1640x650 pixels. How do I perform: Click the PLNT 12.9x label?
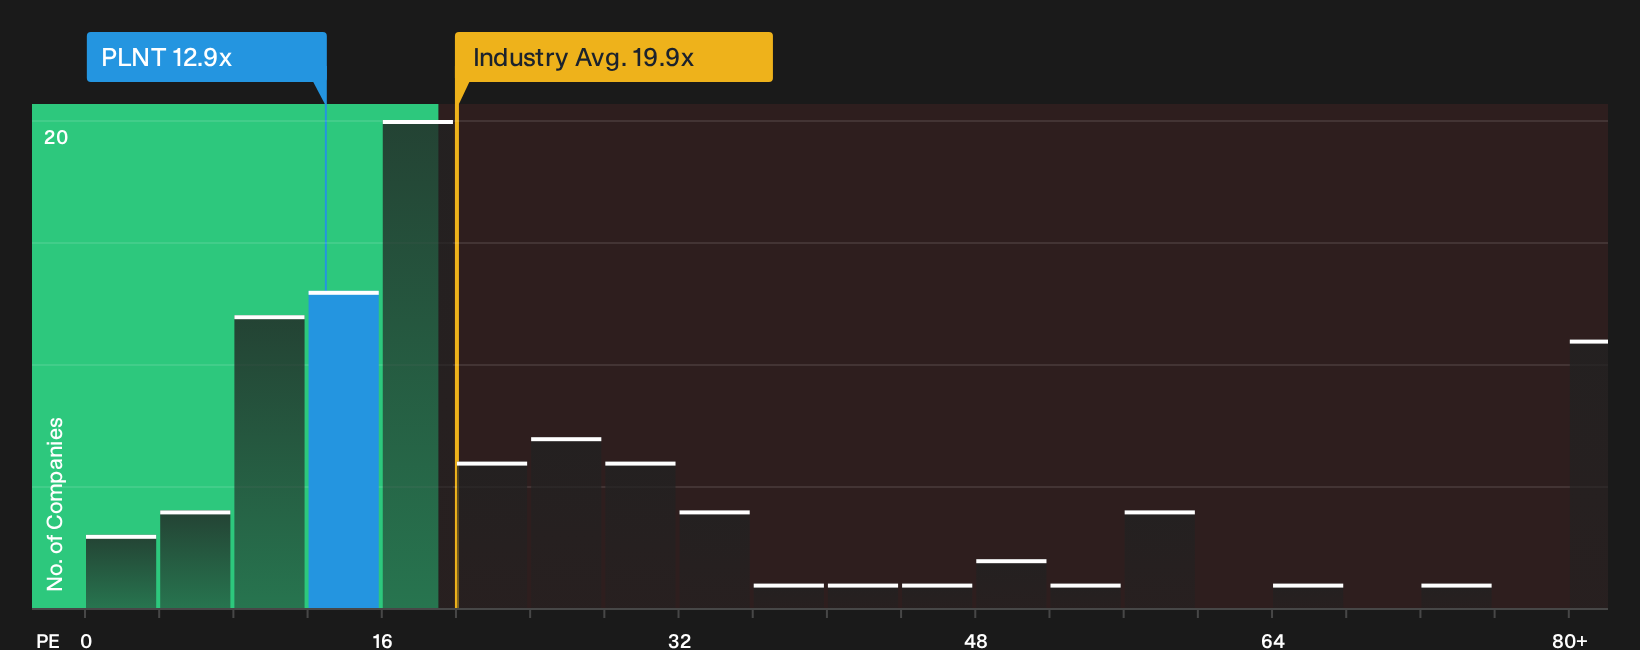click(x=207, y=57)
